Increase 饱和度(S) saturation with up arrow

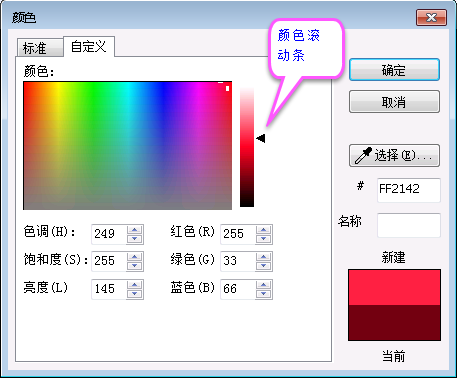135,257
